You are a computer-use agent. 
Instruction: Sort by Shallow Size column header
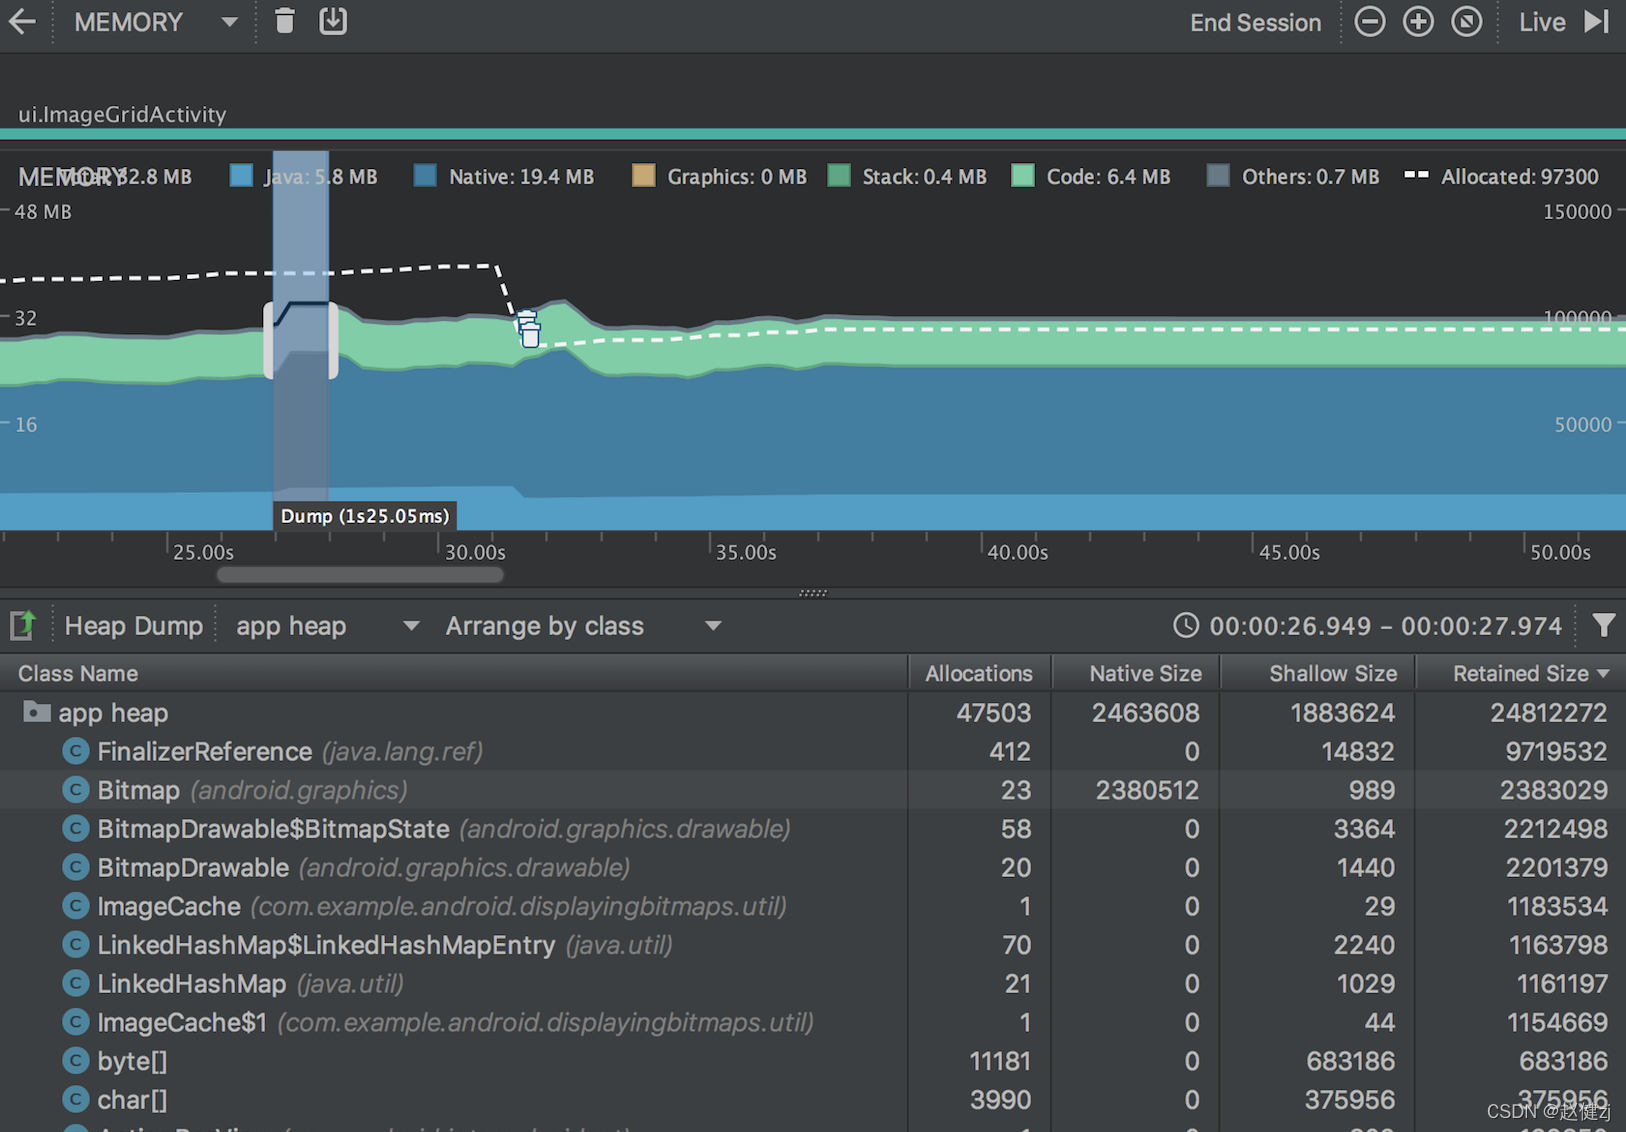coord(1318,673)
